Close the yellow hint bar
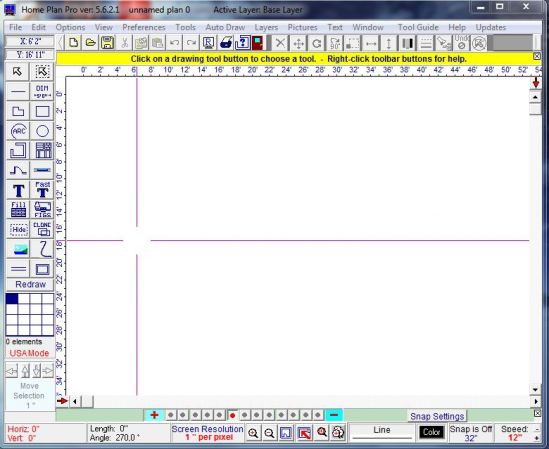This screenshot has width=549, height=449. coord(537,56)
